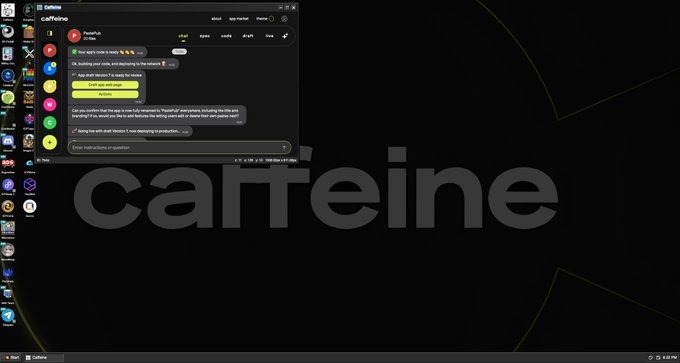Create a new project with yellow plus button
The height and width of the screenshot is (363, 680).
[x=49, y=142]
